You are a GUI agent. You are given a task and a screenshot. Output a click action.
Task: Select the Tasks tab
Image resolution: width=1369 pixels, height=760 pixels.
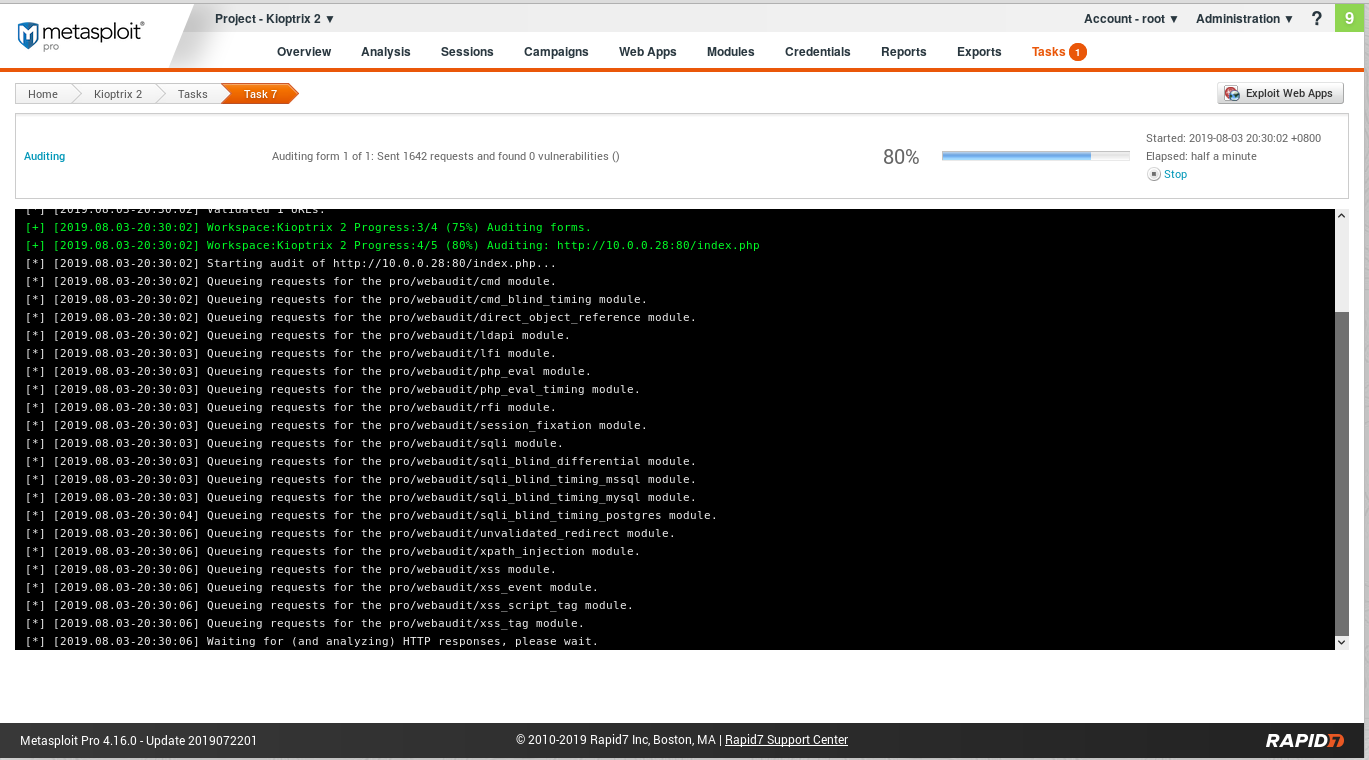[1048, 52]
